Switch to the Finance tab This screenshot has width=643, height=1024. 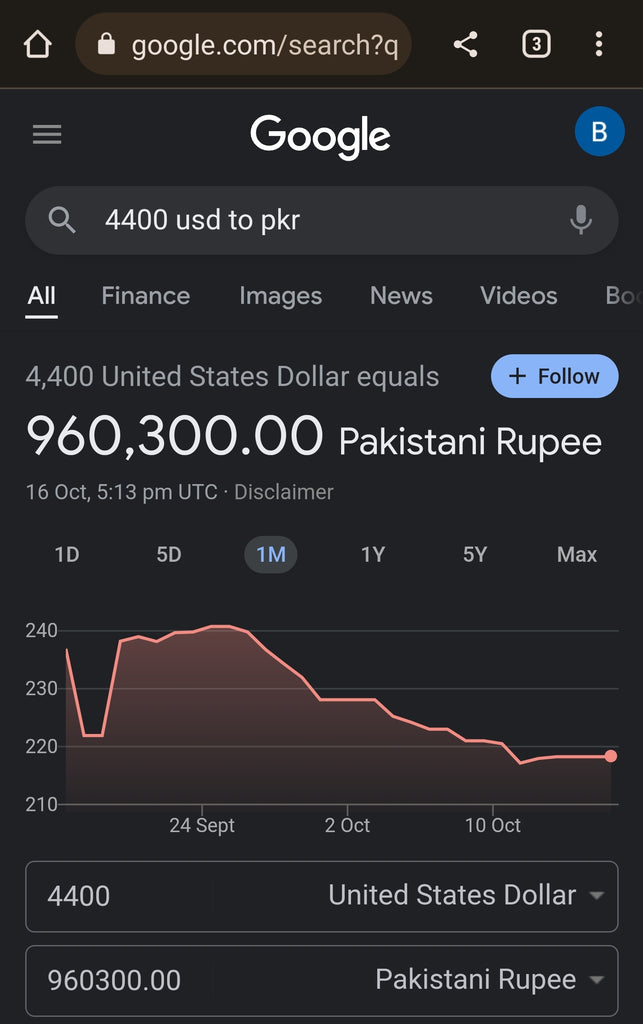(x=146, y=296)
